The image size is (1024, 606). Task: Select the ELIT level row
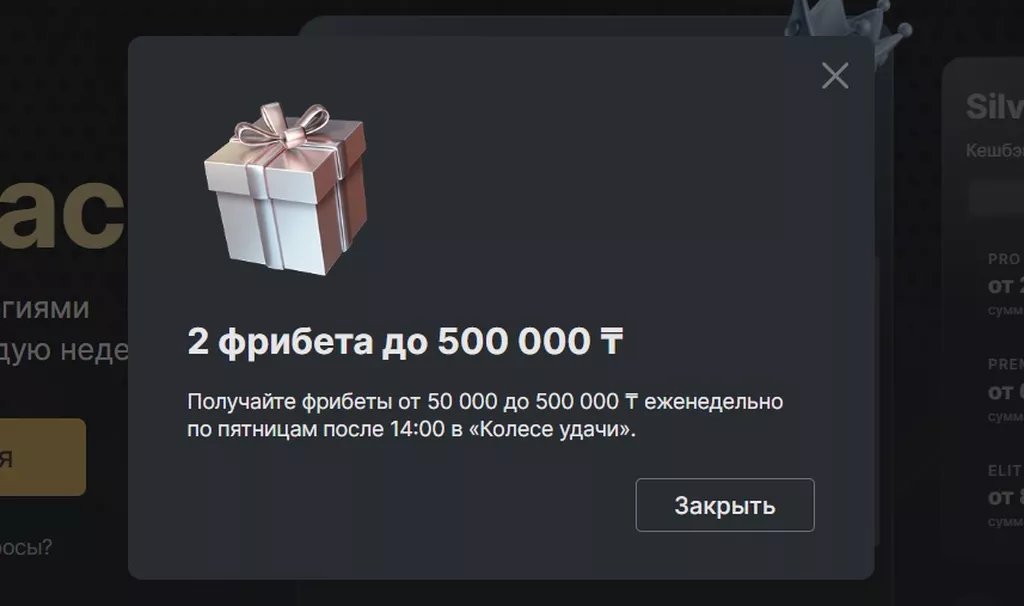(1006, 496)
